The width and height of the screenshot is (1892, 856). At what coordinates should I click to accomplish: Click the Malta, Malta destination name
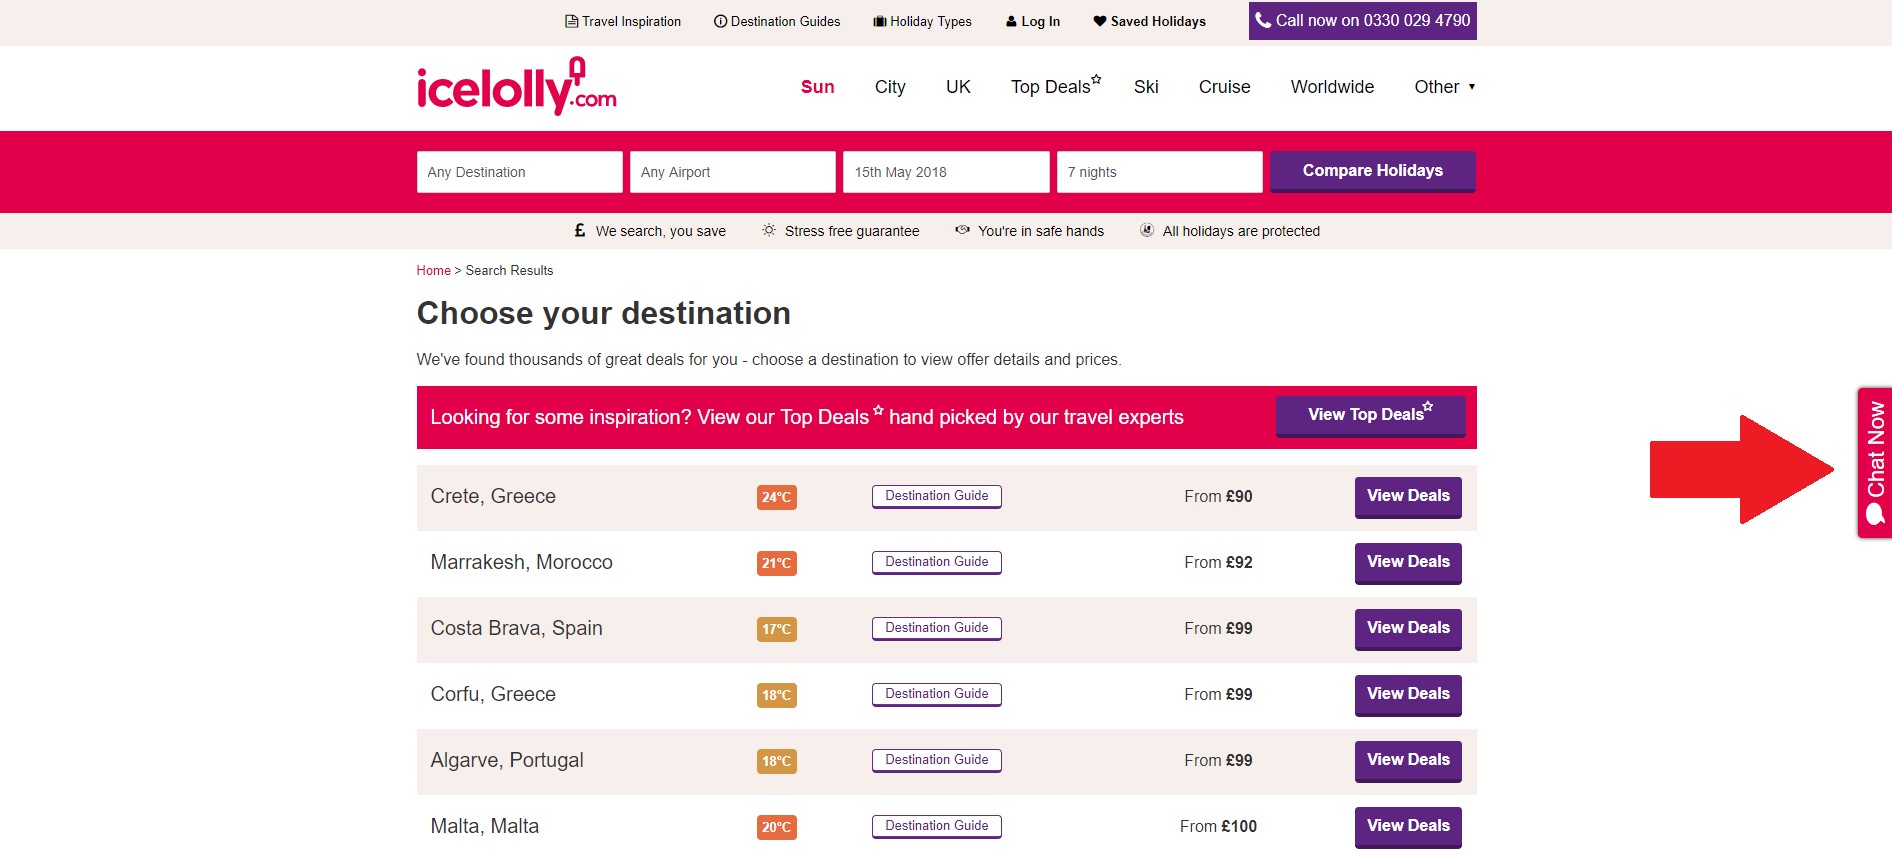coord(485,826)
